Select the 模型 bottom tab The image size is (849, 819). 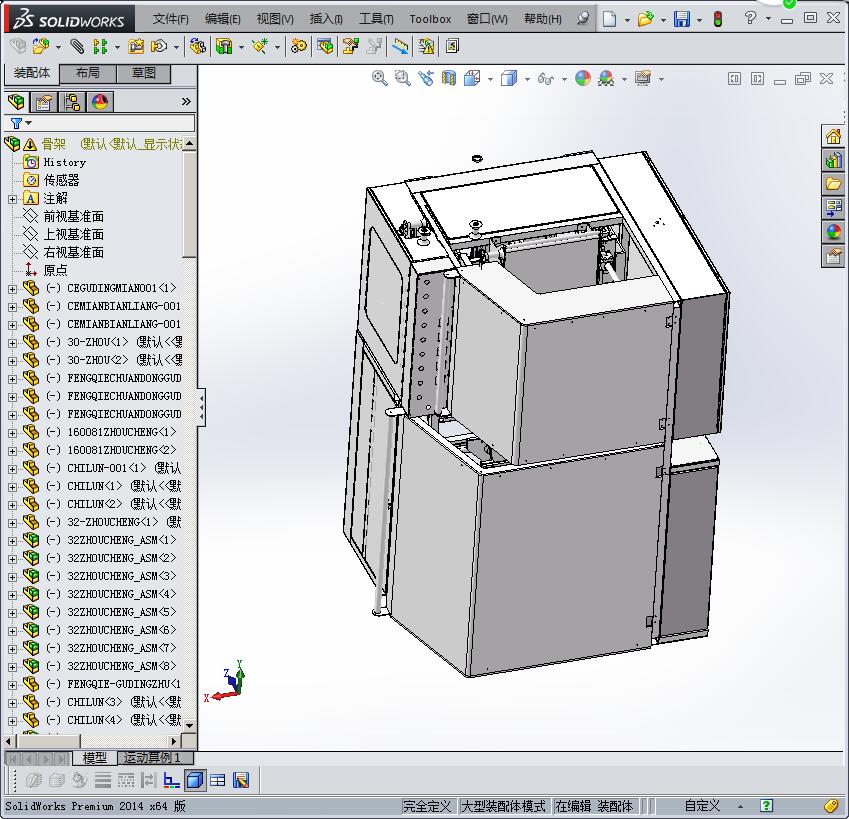pyautogui.click(x=94, y=758)
